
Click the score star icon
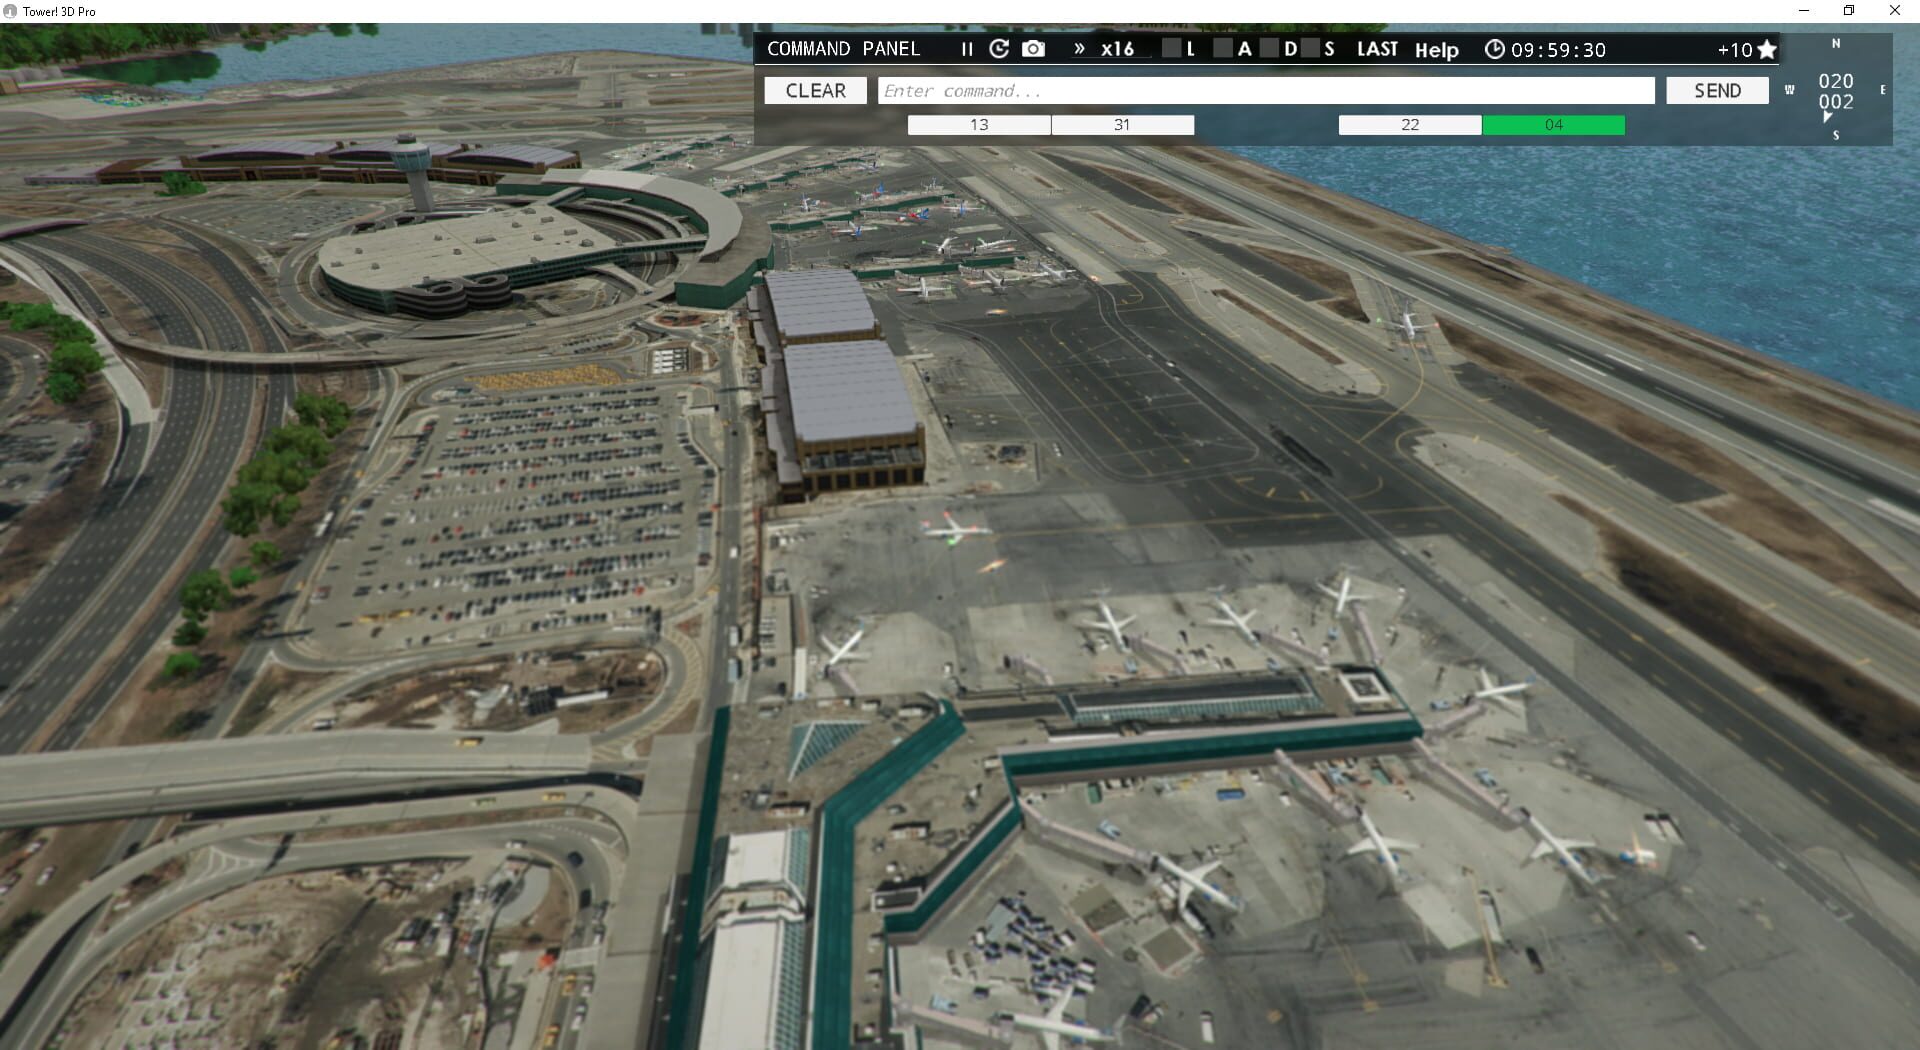coord(1768,49)
